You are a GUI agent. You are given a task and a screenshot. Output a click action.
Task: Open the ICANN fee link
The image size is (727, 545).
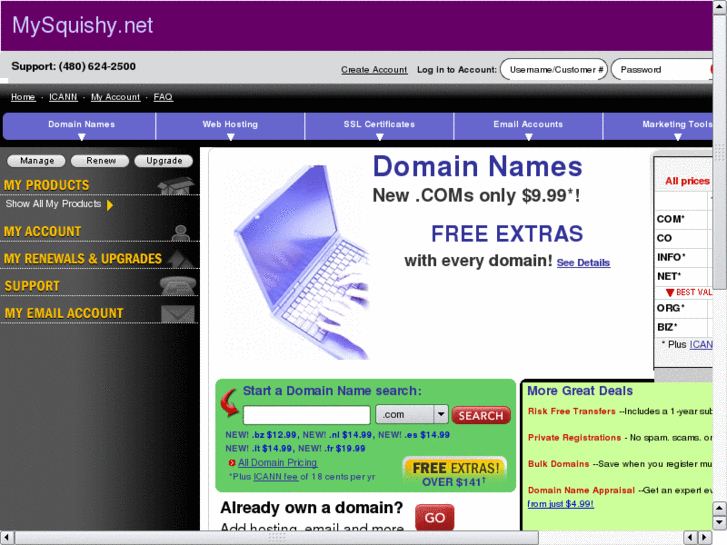pyautogui.click(x=275, y=476)
